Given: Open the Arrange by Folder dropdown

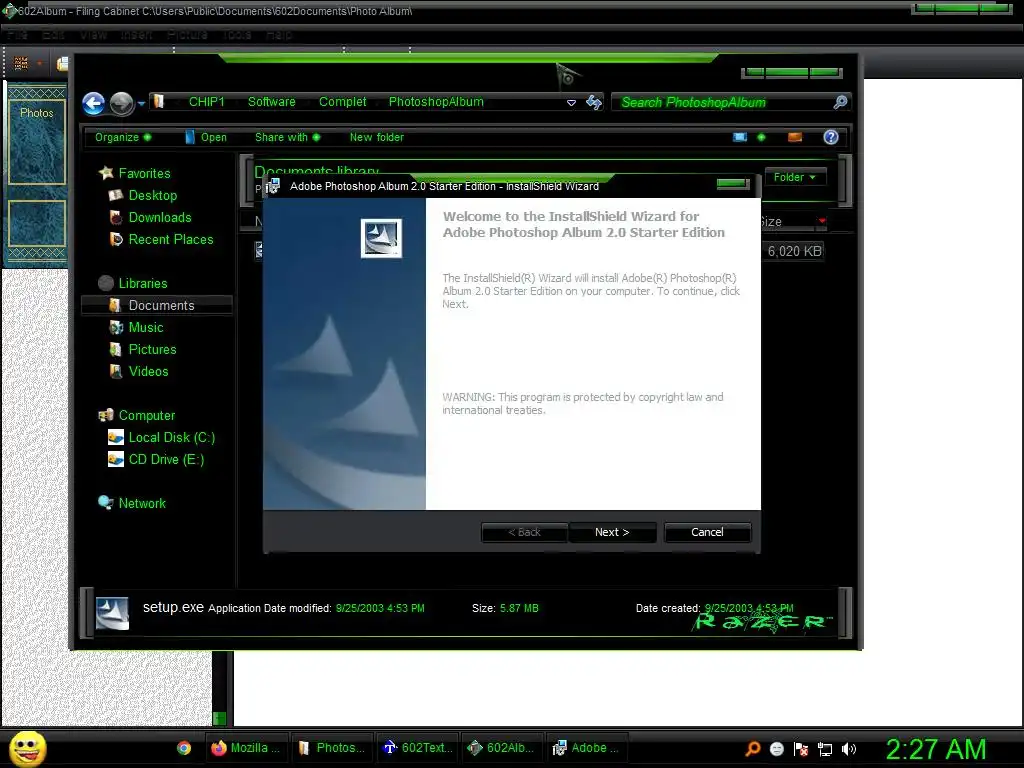Looking at the screenshot, I should [795, 177].
